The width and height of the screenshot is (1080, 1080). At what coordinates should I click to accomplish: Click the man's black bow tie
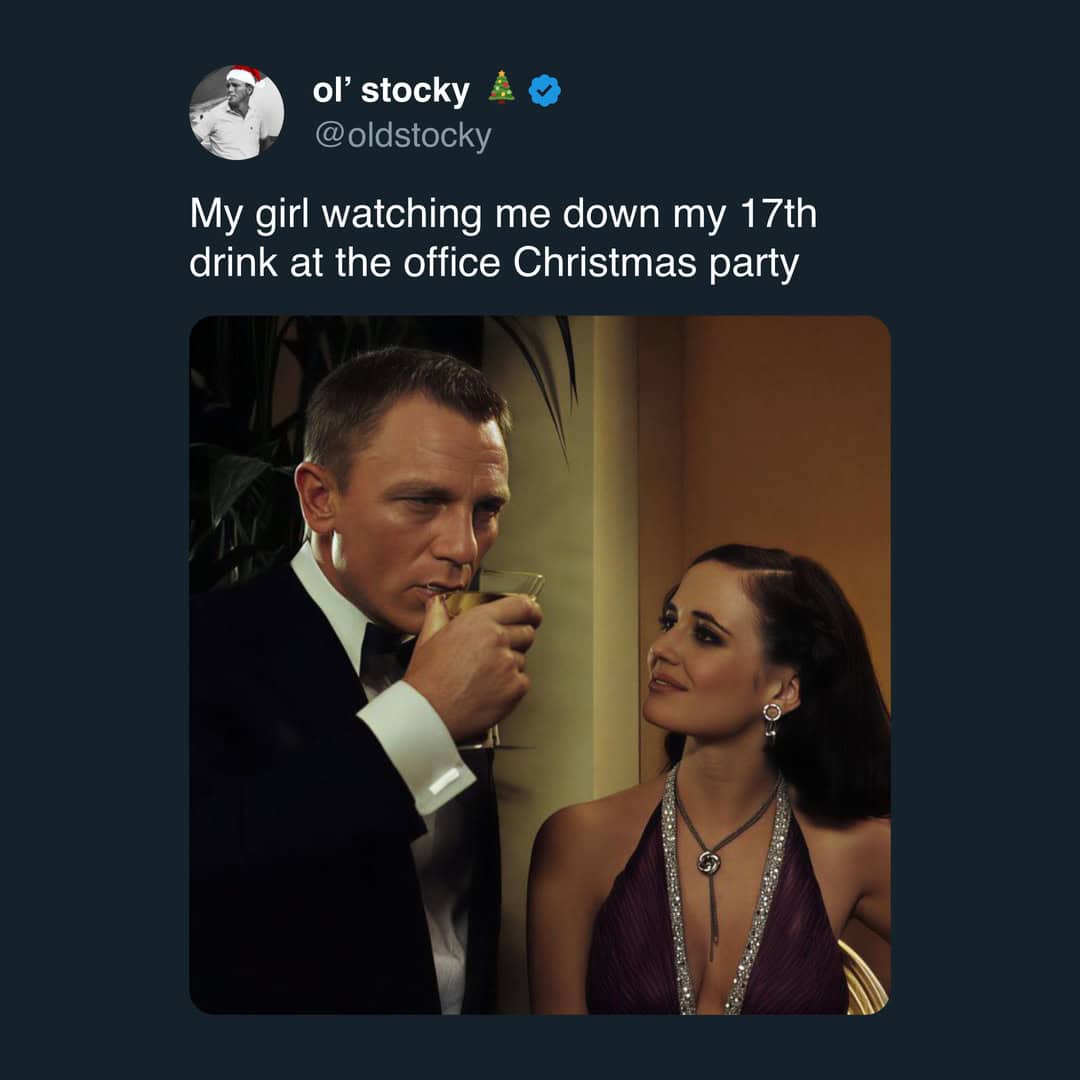point(386,650)
